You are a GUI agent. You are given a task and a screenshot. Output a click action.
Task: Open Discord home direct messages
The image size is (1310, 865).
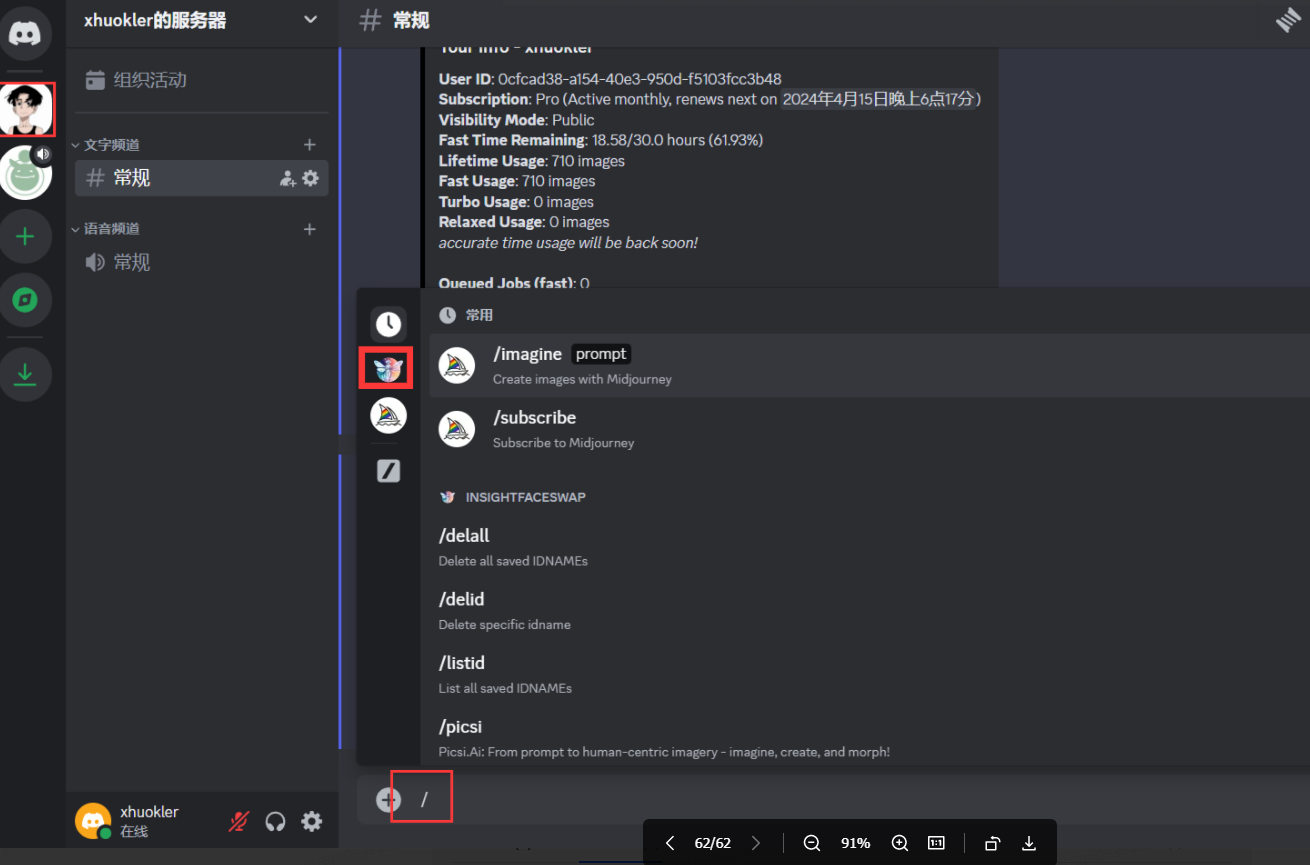26,32
